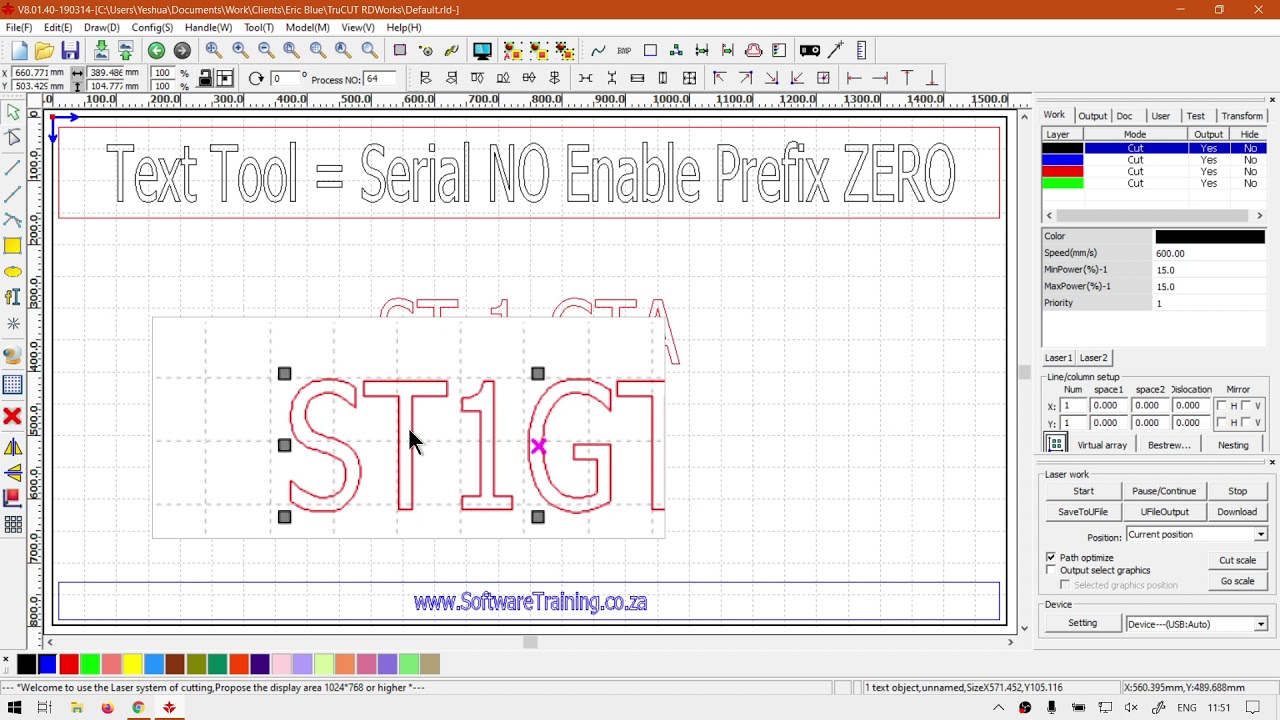Click the red X delete tool
Image resolution: width=1280 pixels, height=720 pixels.
pos(13,416)
